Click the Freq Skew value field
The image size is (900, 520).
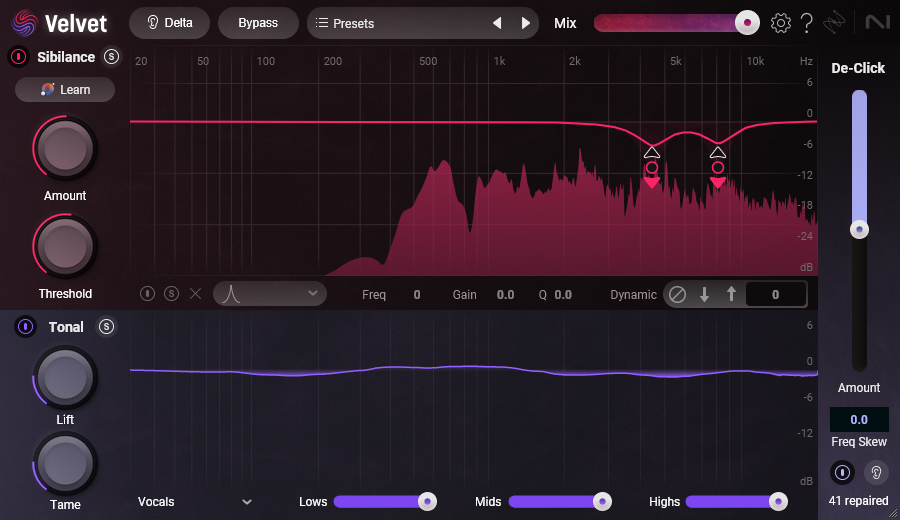[859, 420]
